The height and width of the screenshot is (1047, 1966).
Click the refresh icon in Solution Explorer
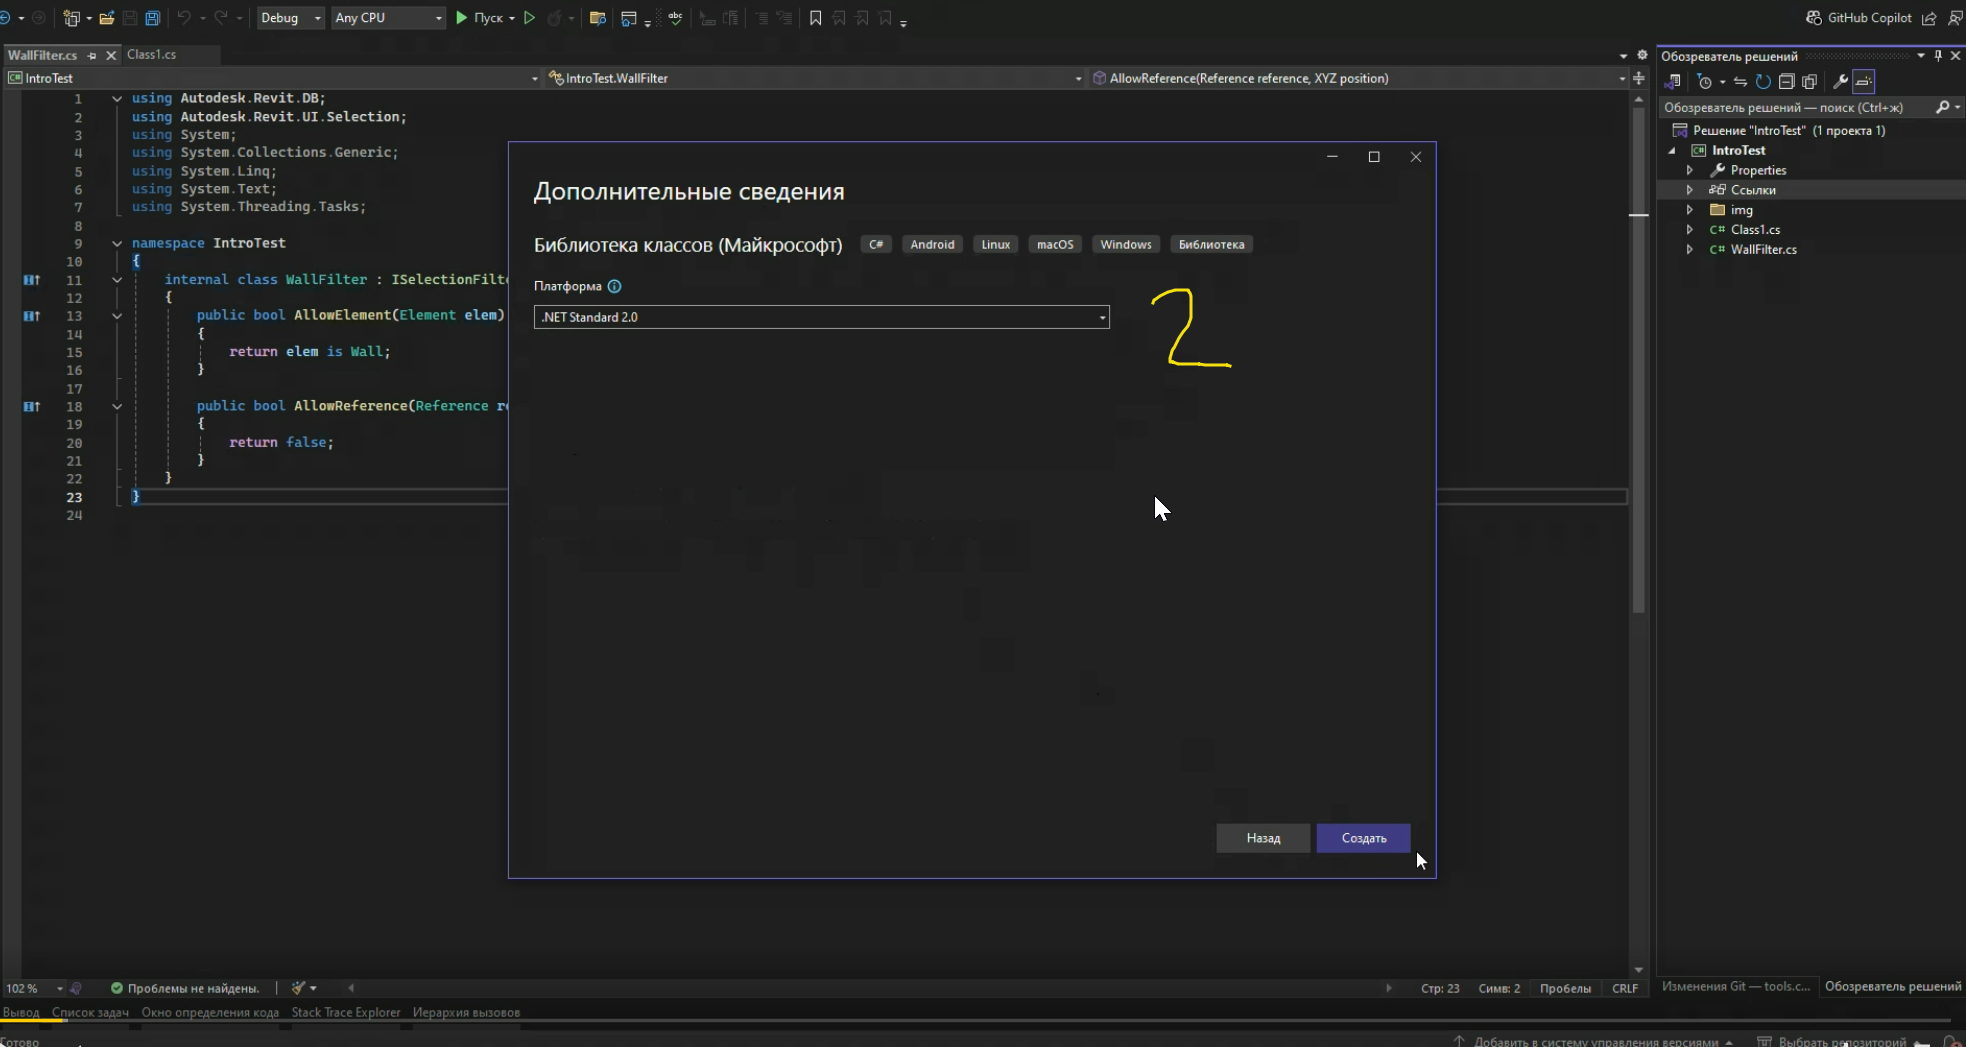pos(1763,82)
